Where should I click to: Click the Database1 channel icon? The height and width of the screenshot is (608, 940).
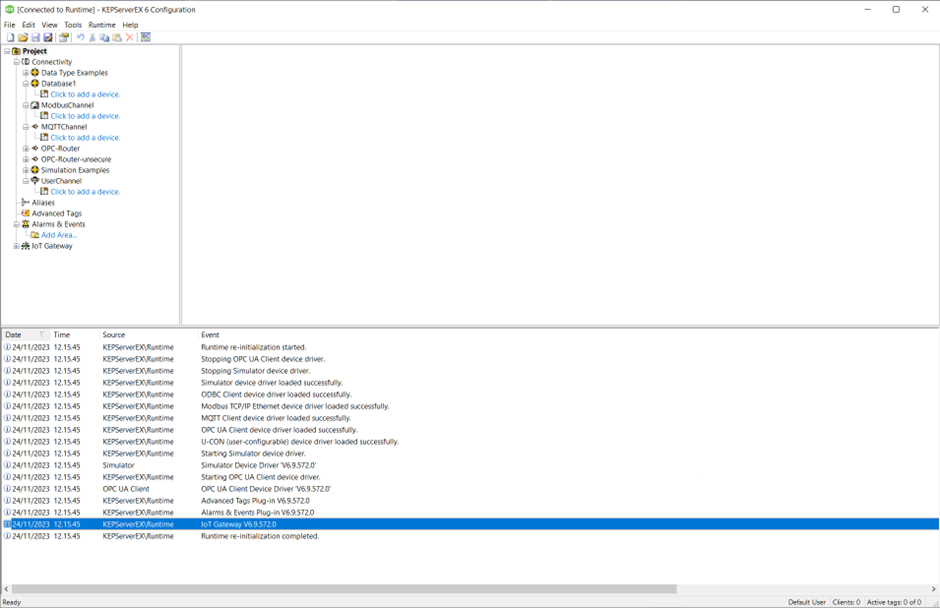35,83
